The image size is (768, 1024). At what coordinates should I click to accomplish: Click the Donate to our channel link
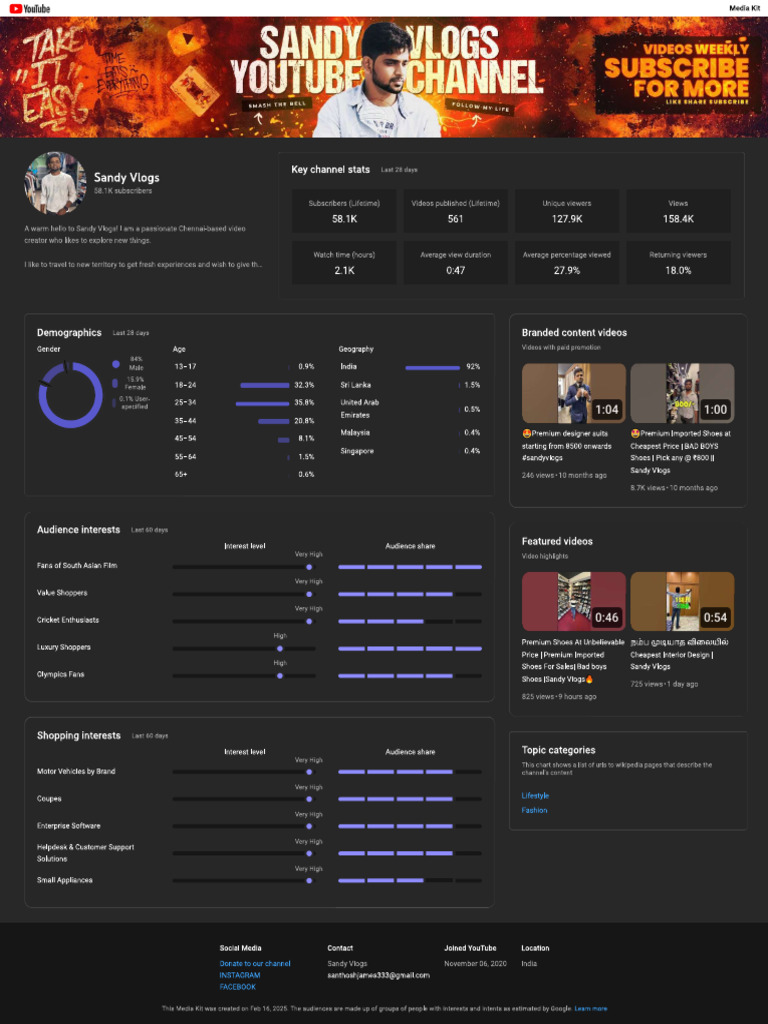tap(255, 963)
